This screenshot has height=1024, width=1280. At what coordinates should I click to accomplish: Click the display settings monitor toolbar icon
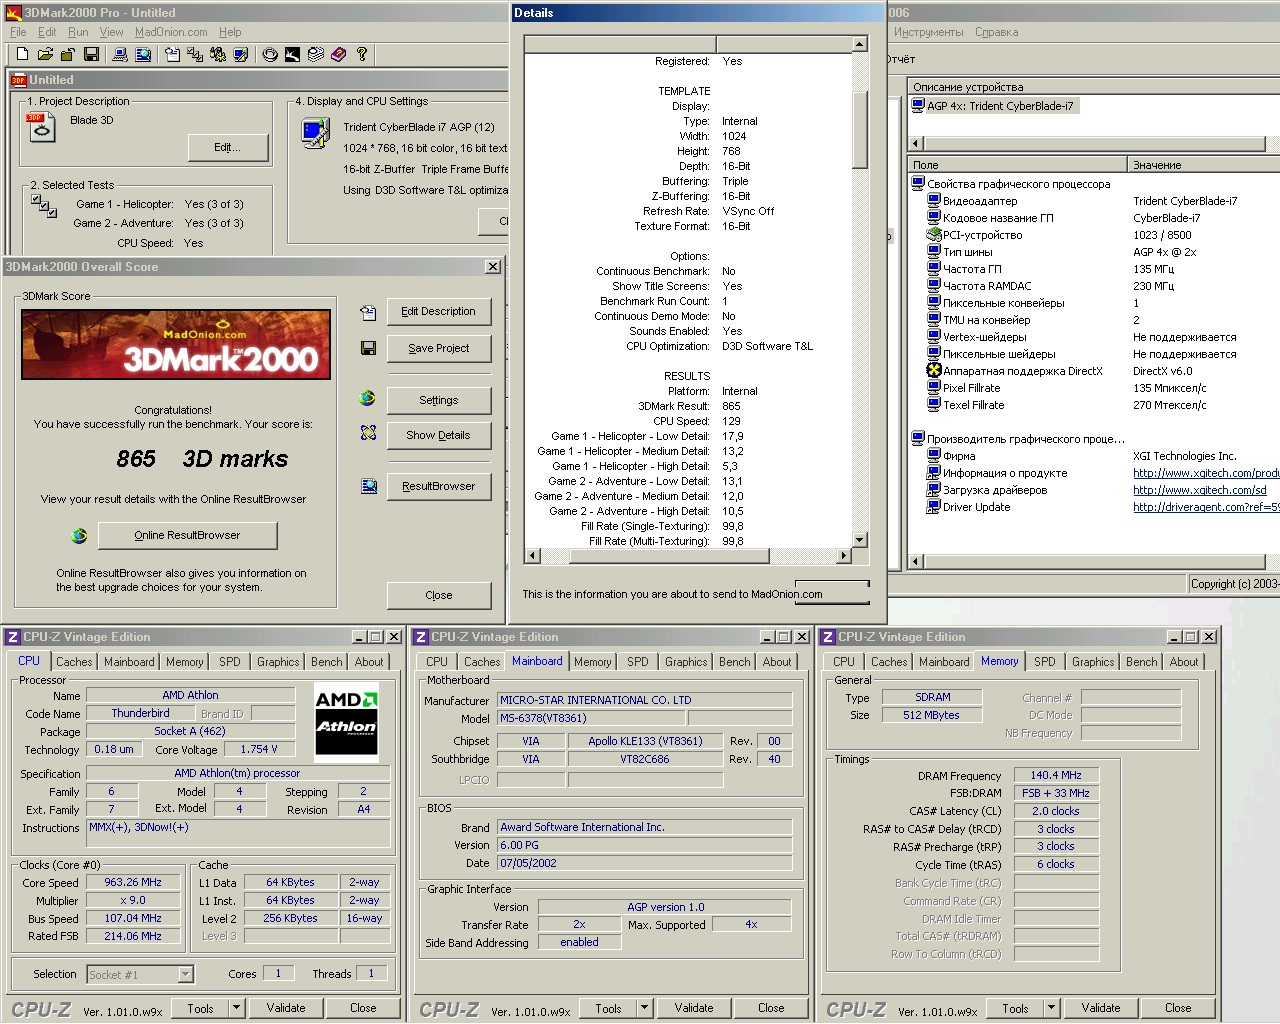tap(240, 54)
